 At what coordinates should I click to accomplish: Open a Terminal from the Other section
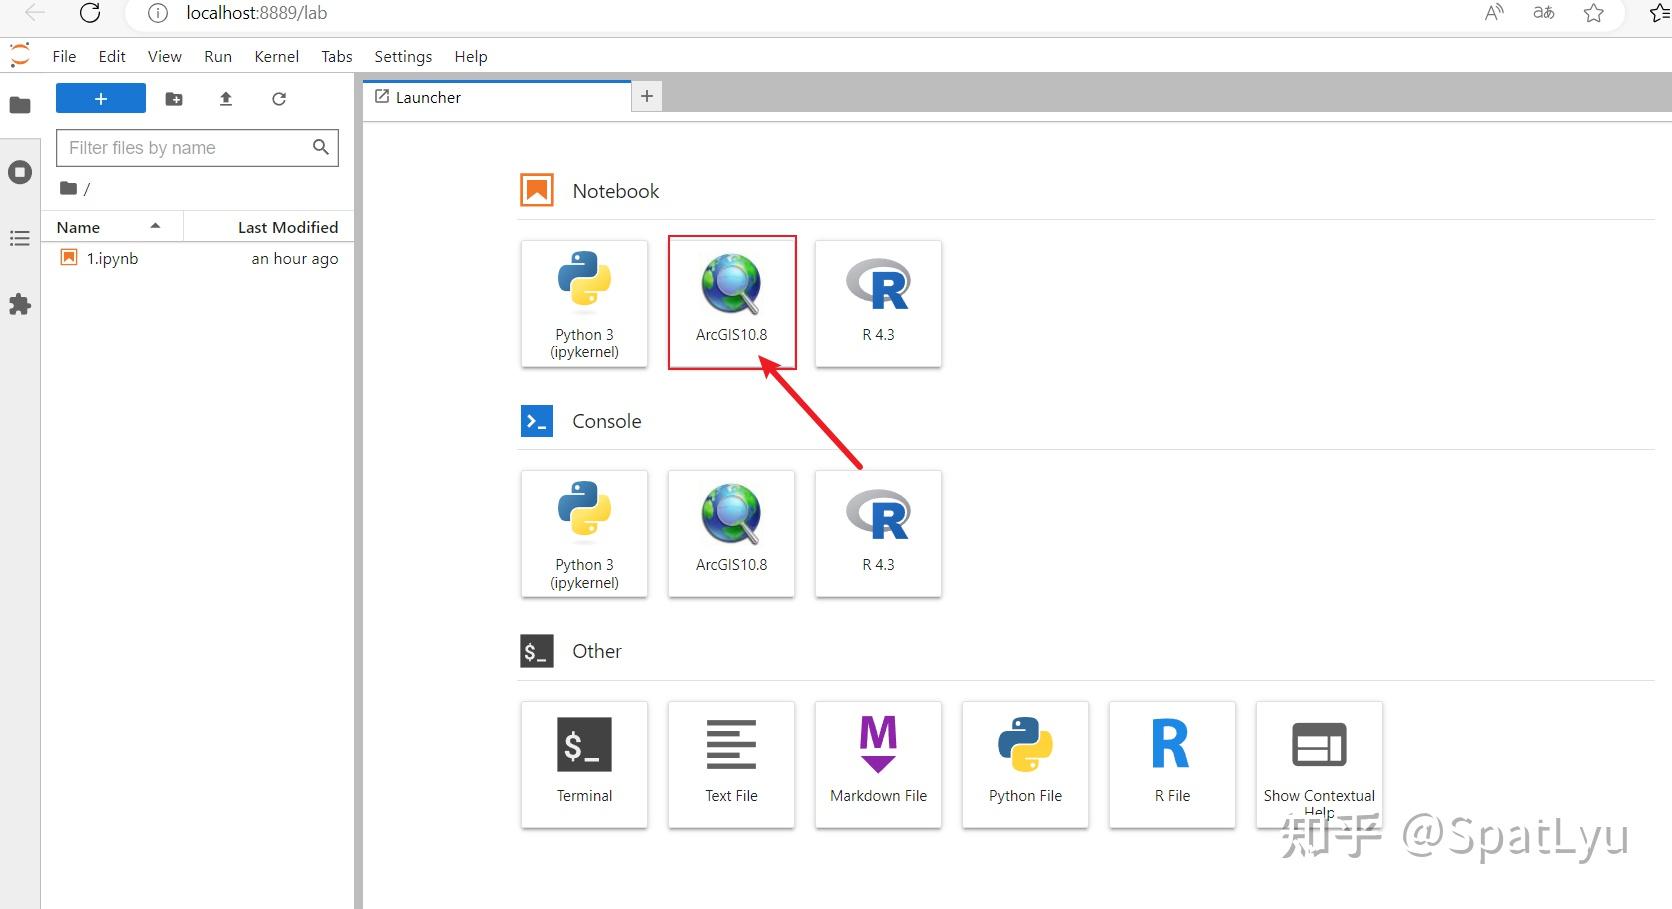coord(584,763)
